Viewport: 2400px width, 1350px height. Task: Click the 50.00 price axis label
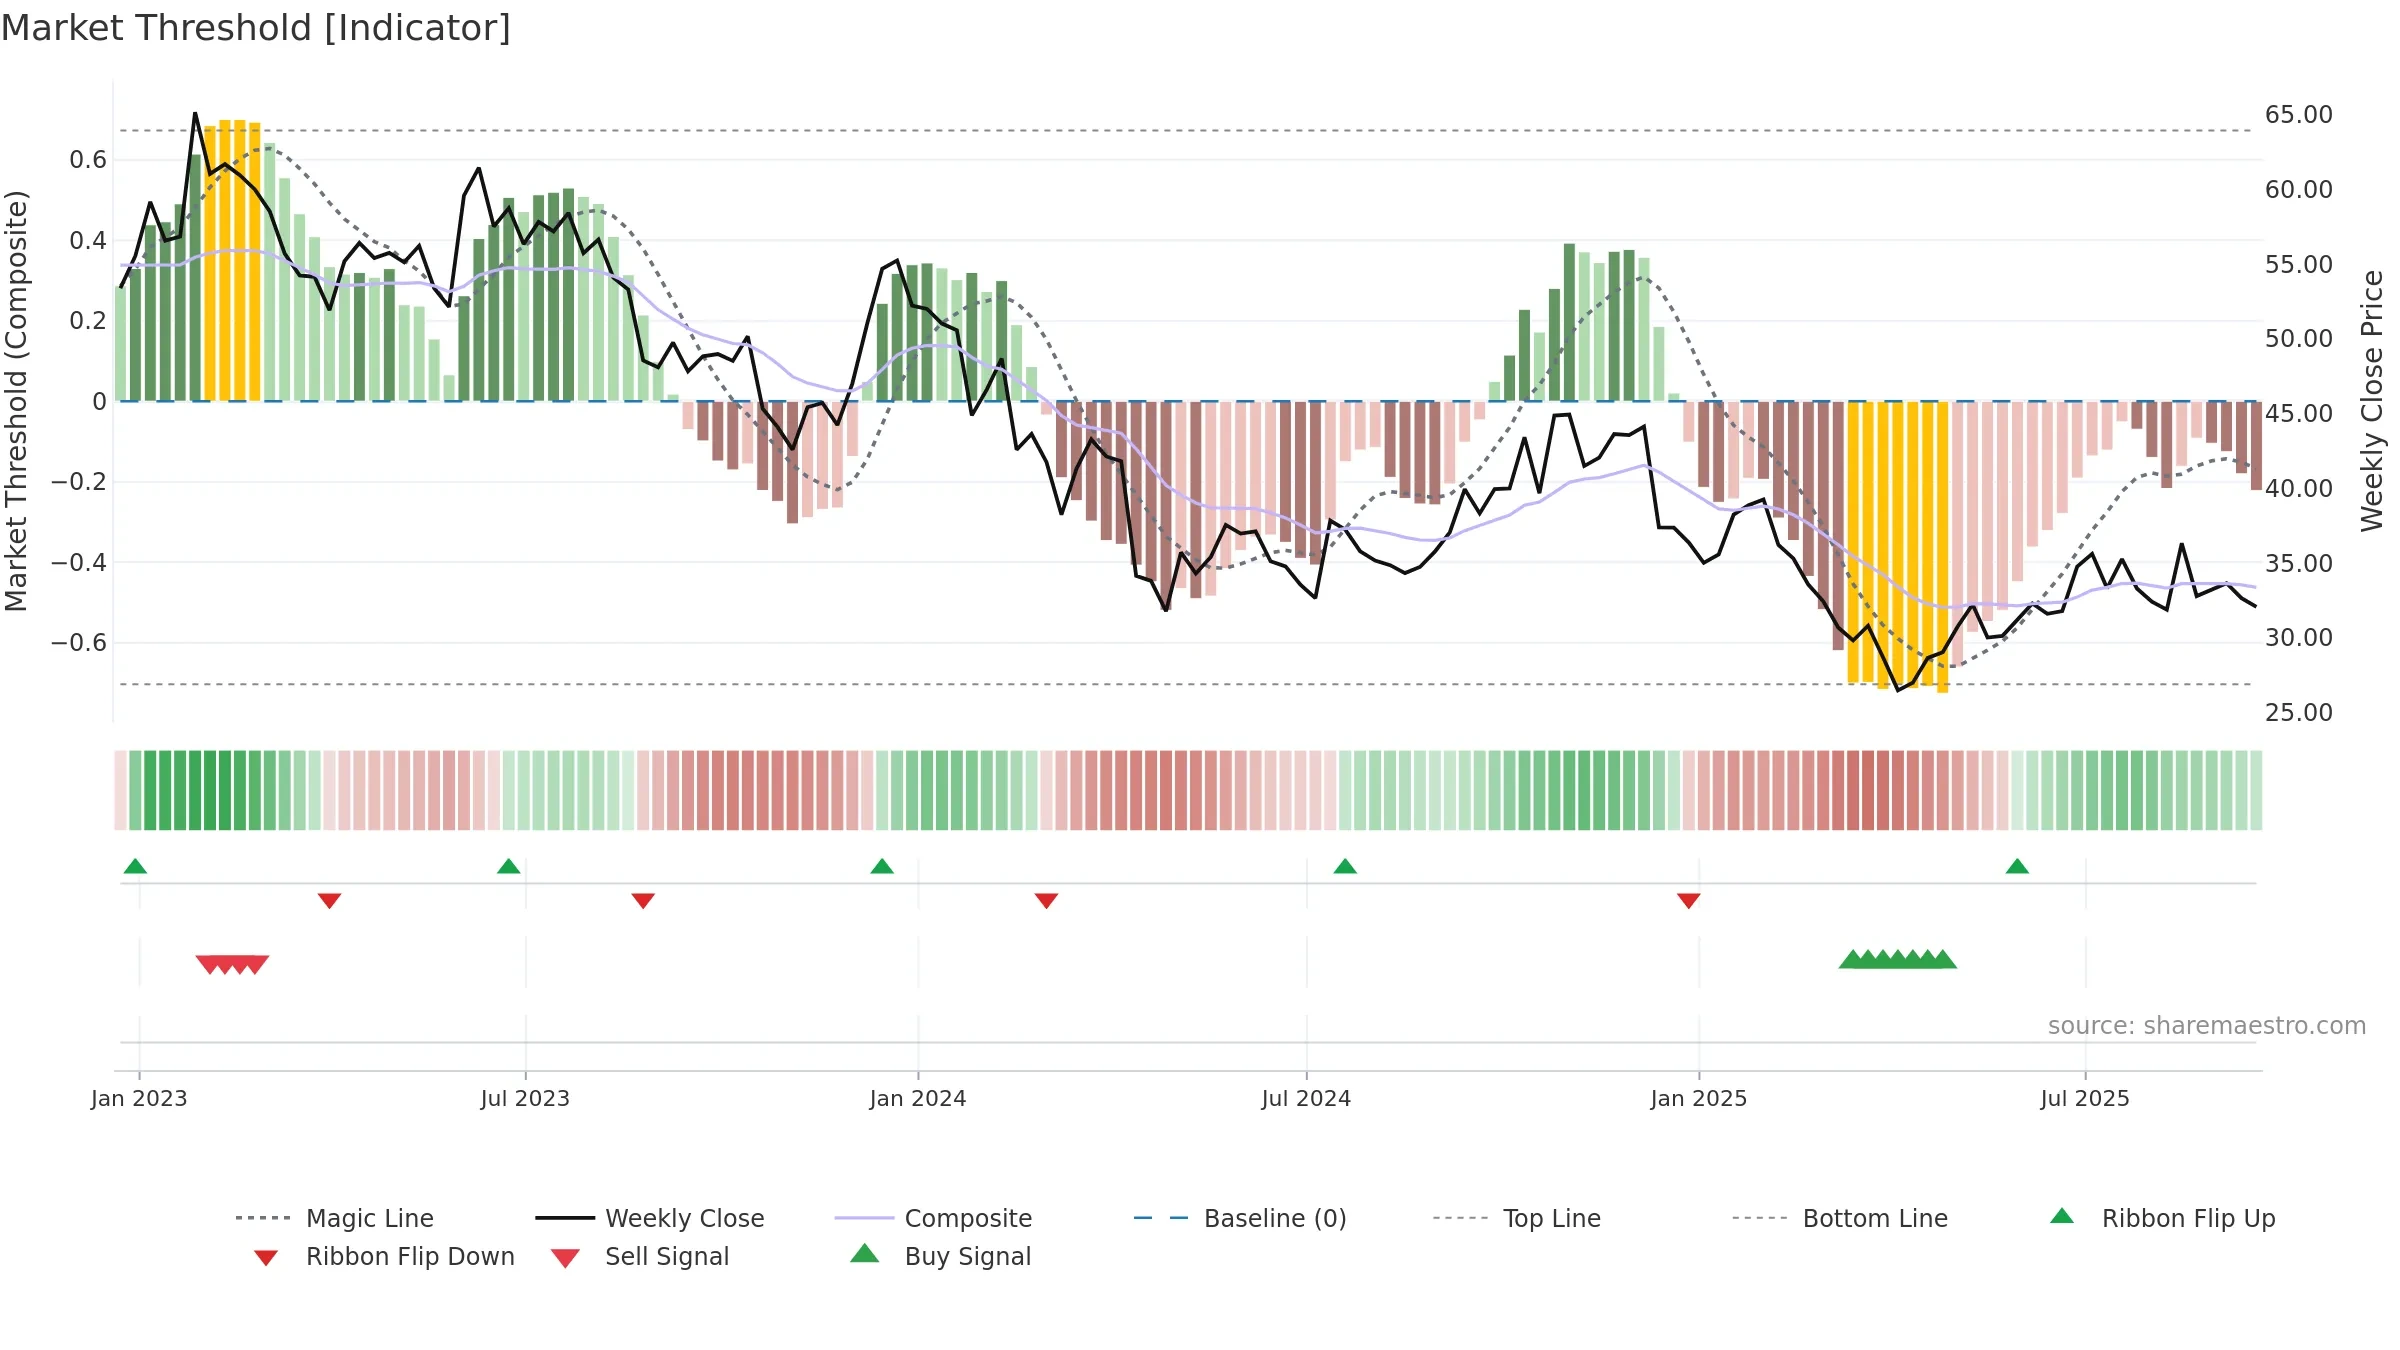(2298, 338)
